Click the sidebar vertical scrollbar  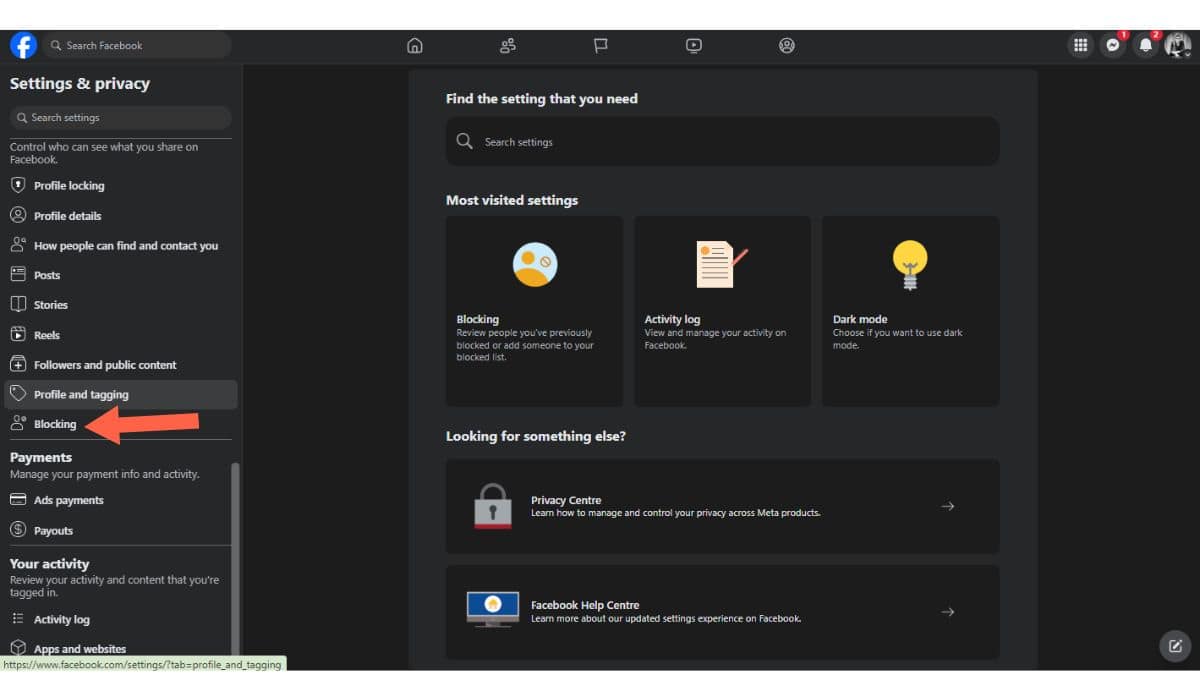[235, 560]
